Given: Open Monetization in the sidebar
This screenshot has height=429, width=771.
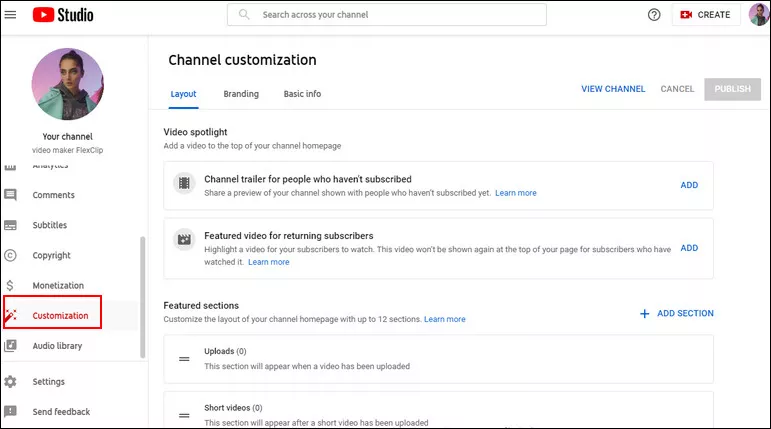Looking at the screenshot, I should click(x=58, y=285).
